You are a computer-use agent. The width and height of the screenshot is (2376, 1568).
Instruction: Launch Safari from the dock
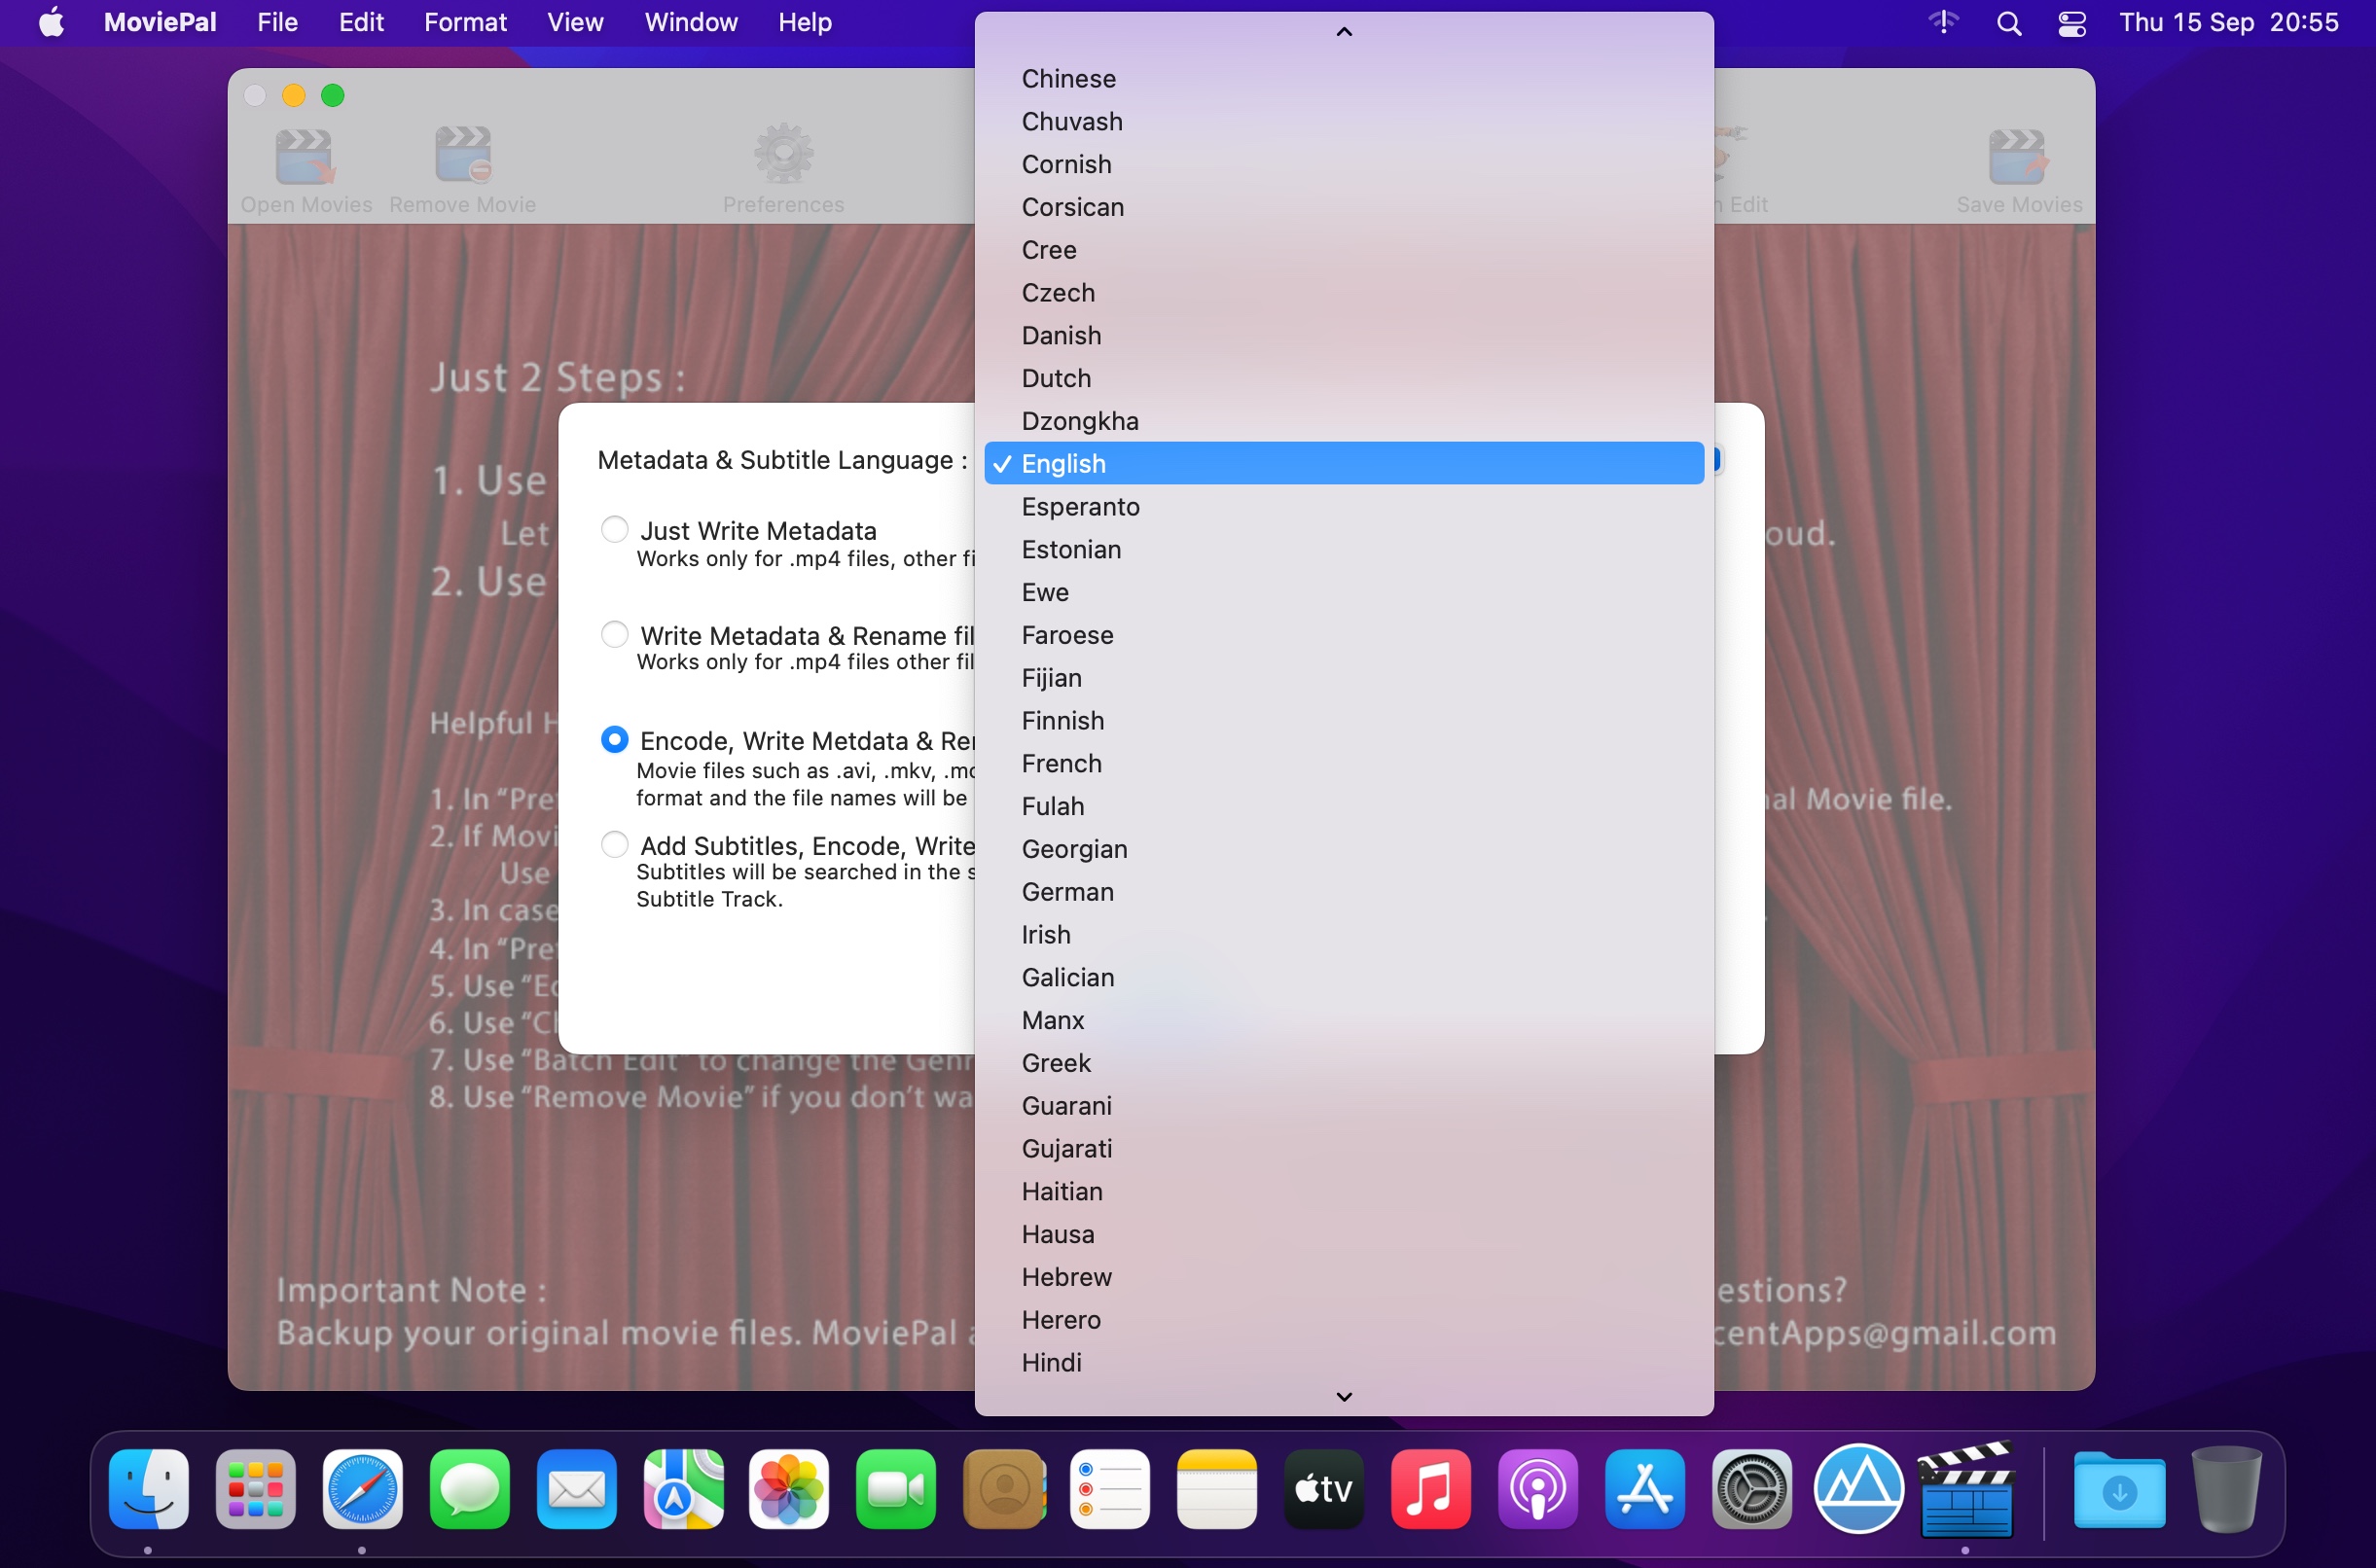pyautogui.click(x=362, y=1489)
